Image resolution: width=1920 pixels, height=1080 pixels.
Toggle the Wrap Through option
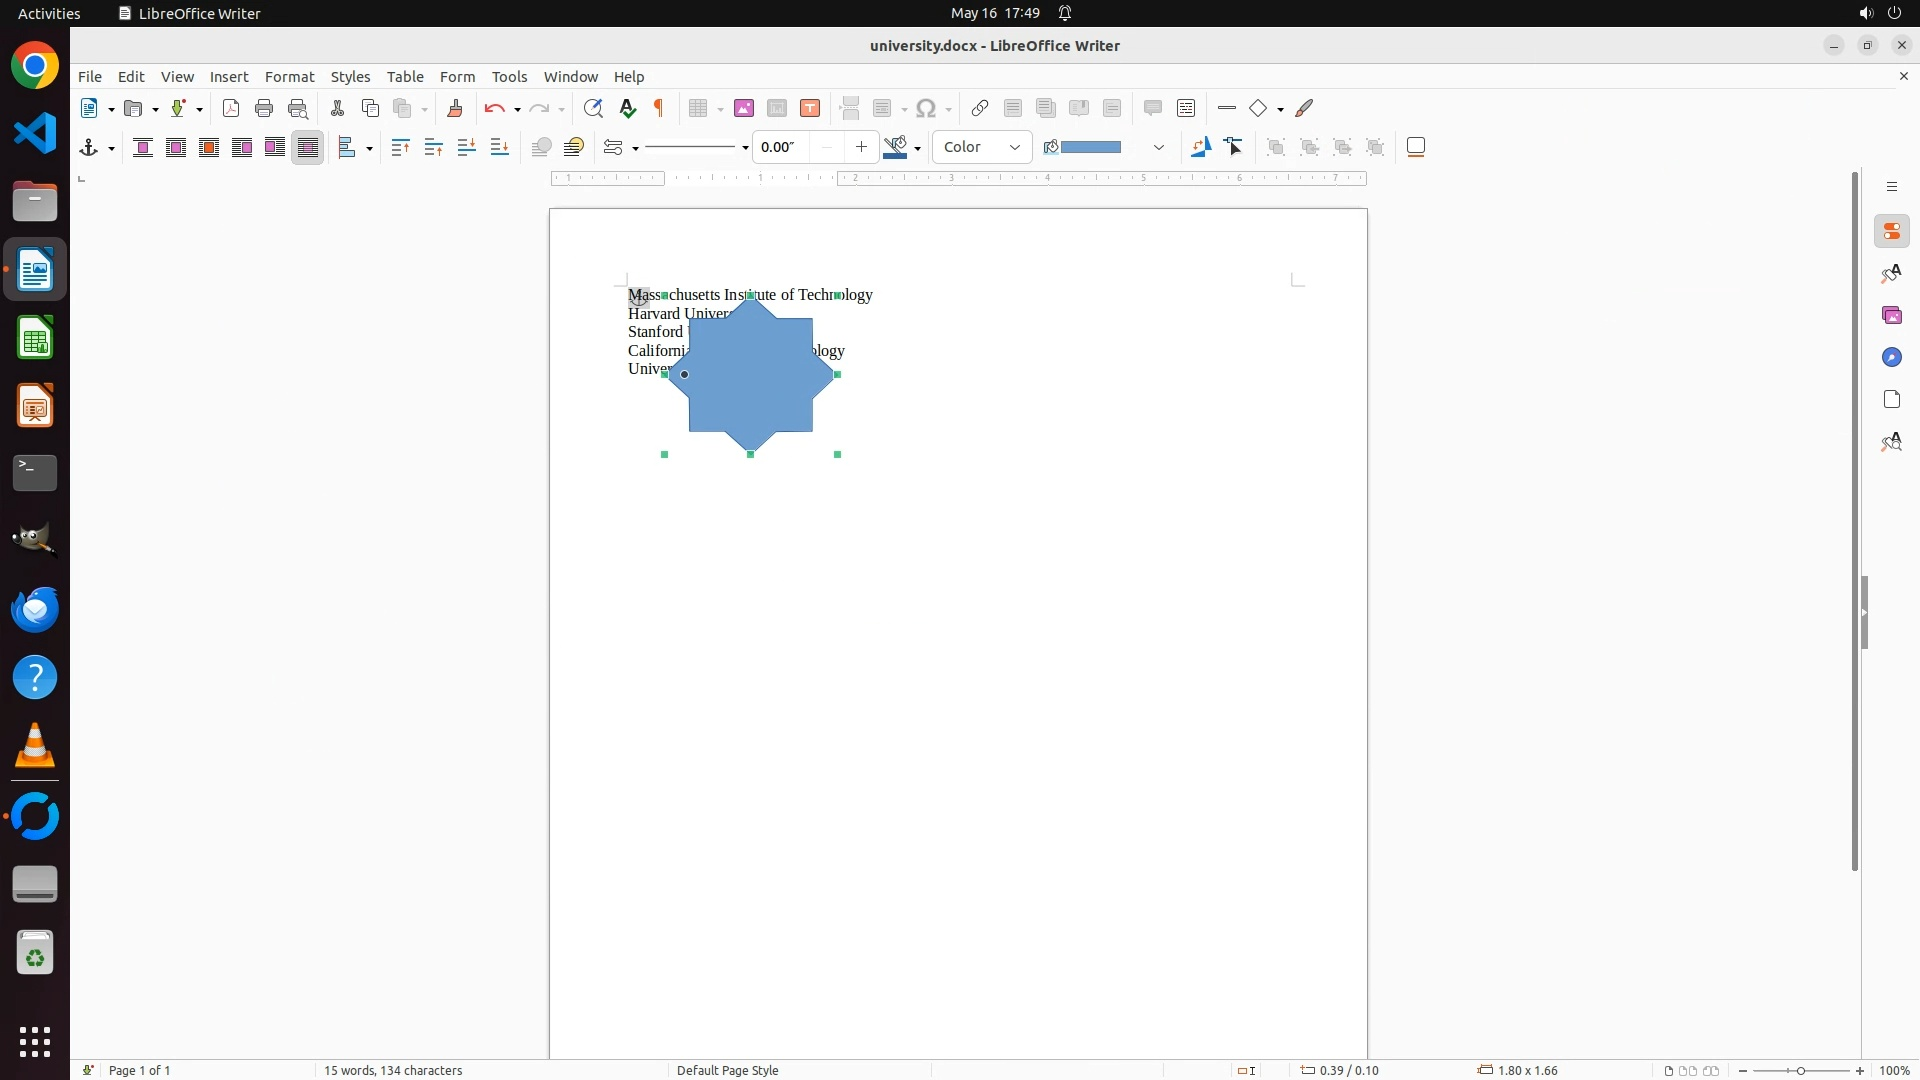(x=308, y=148)
